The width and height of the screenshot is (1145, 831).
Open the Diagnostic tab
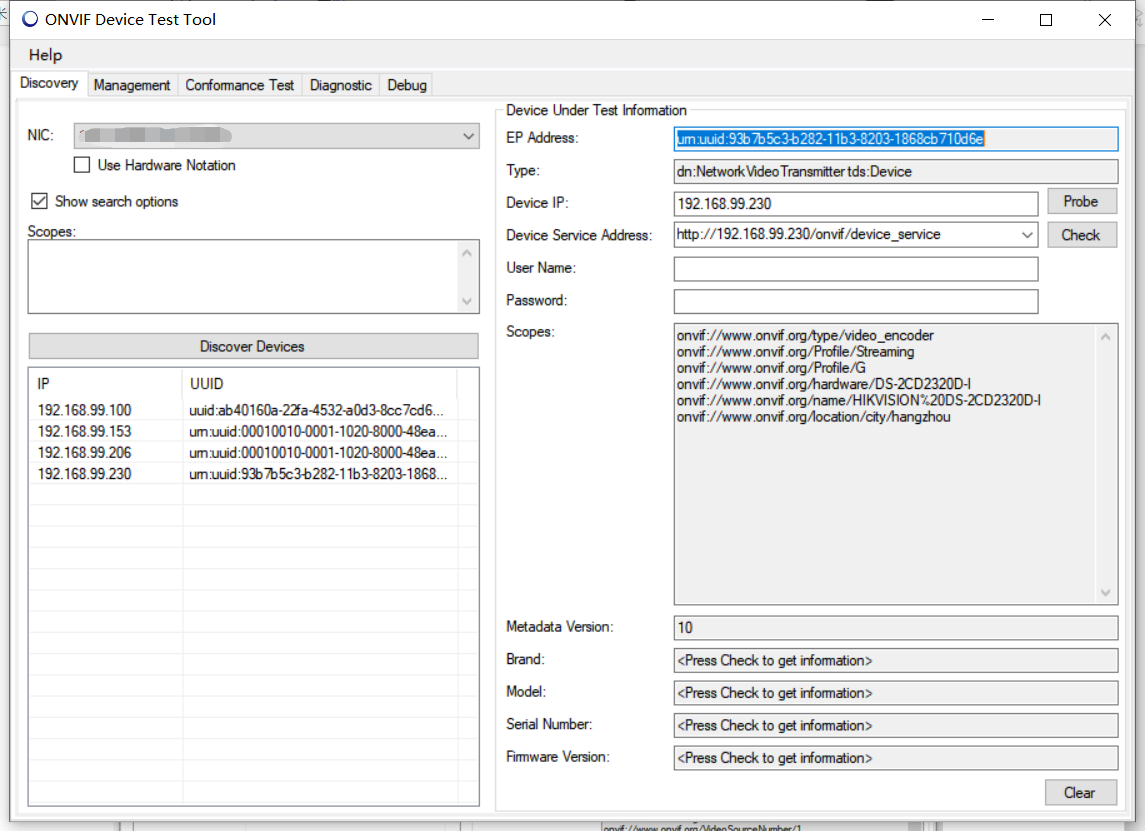340,85
